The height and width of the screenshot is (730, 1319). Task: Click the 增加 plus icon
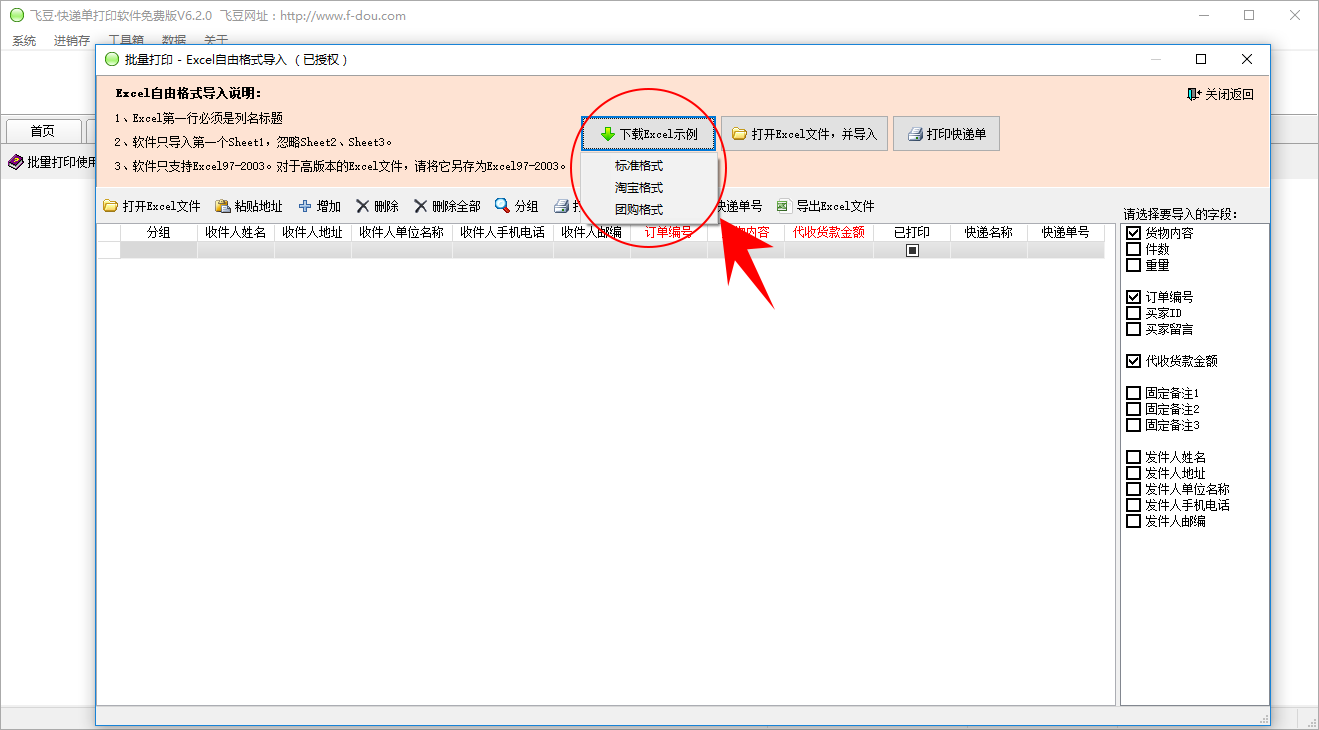click(x=305, y=206)
